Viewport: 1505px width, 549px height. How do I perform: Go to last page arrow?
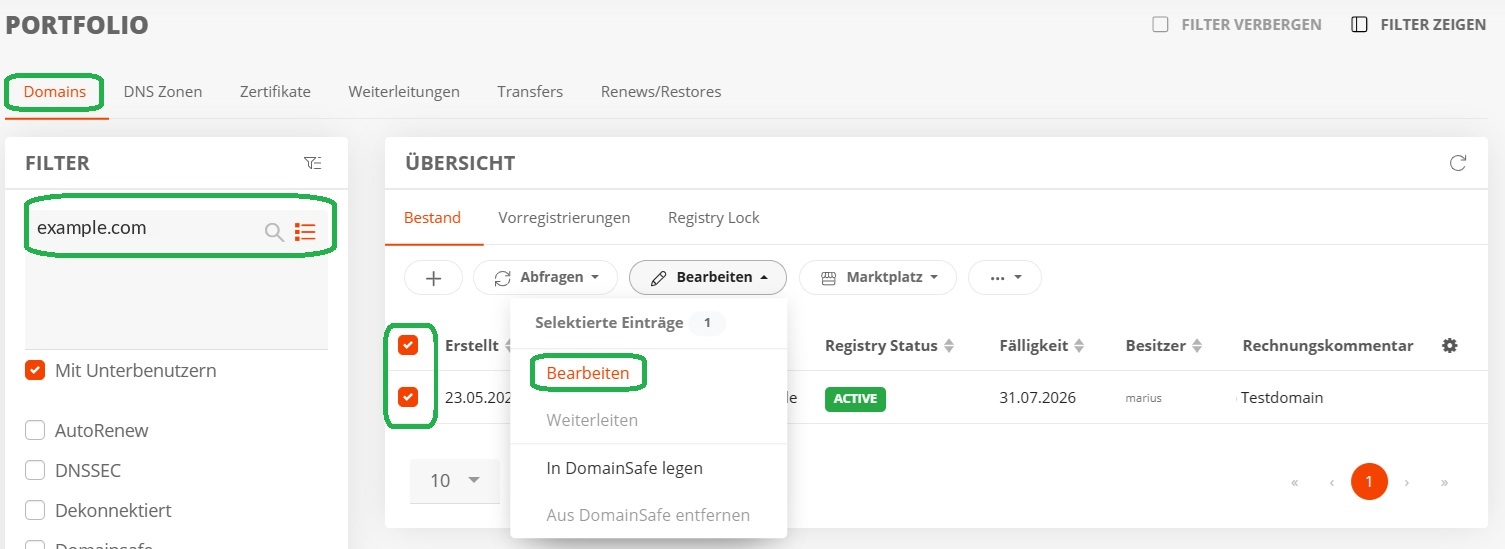pos(1444,482)
